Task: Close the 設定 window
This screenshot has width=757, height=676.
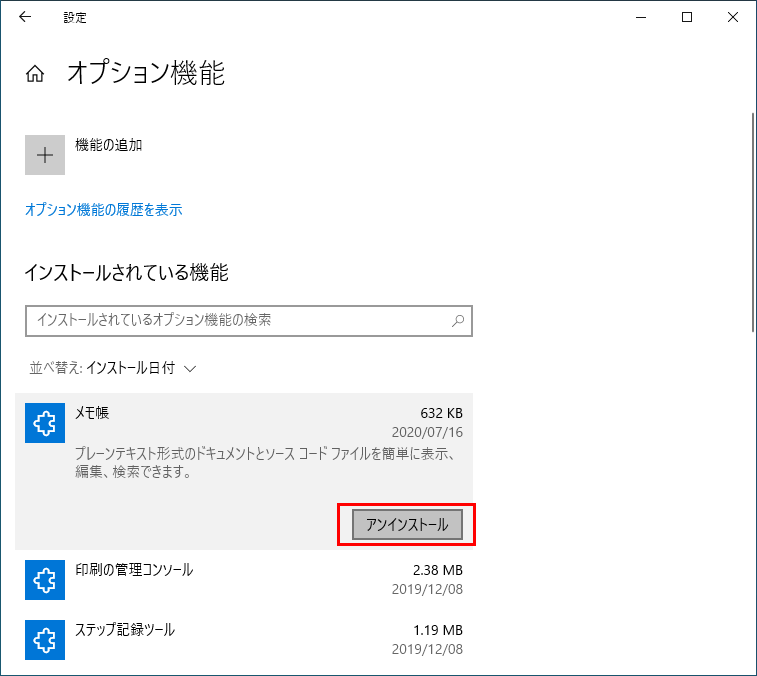Action: point(733,17)
